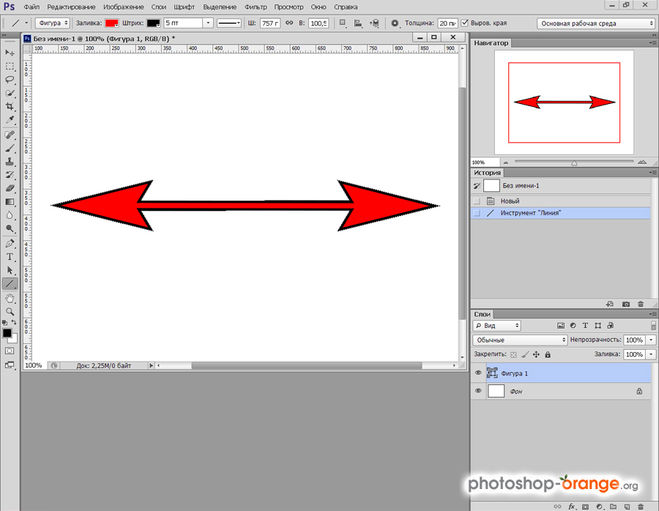Open the Слои menu
The image size is (659, 511).
click(158, 7)
